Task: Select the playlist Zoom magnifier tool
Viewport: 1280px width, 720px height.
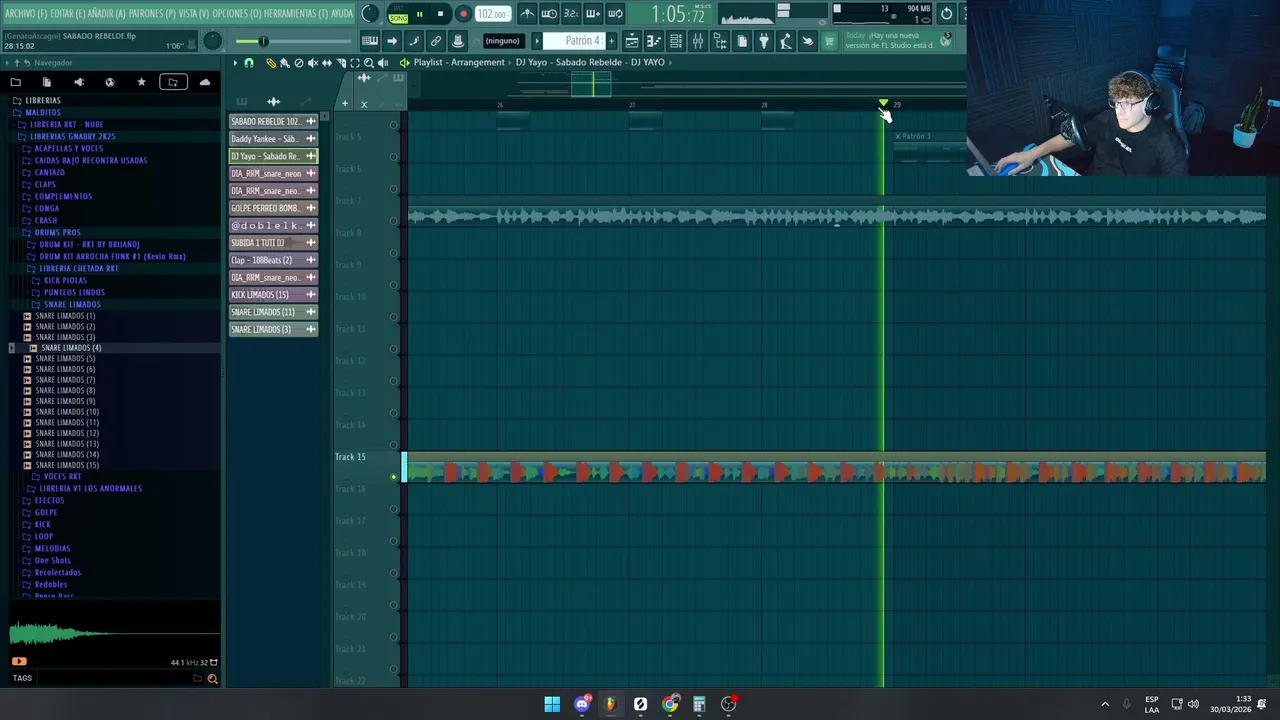Action: (369, 63)
